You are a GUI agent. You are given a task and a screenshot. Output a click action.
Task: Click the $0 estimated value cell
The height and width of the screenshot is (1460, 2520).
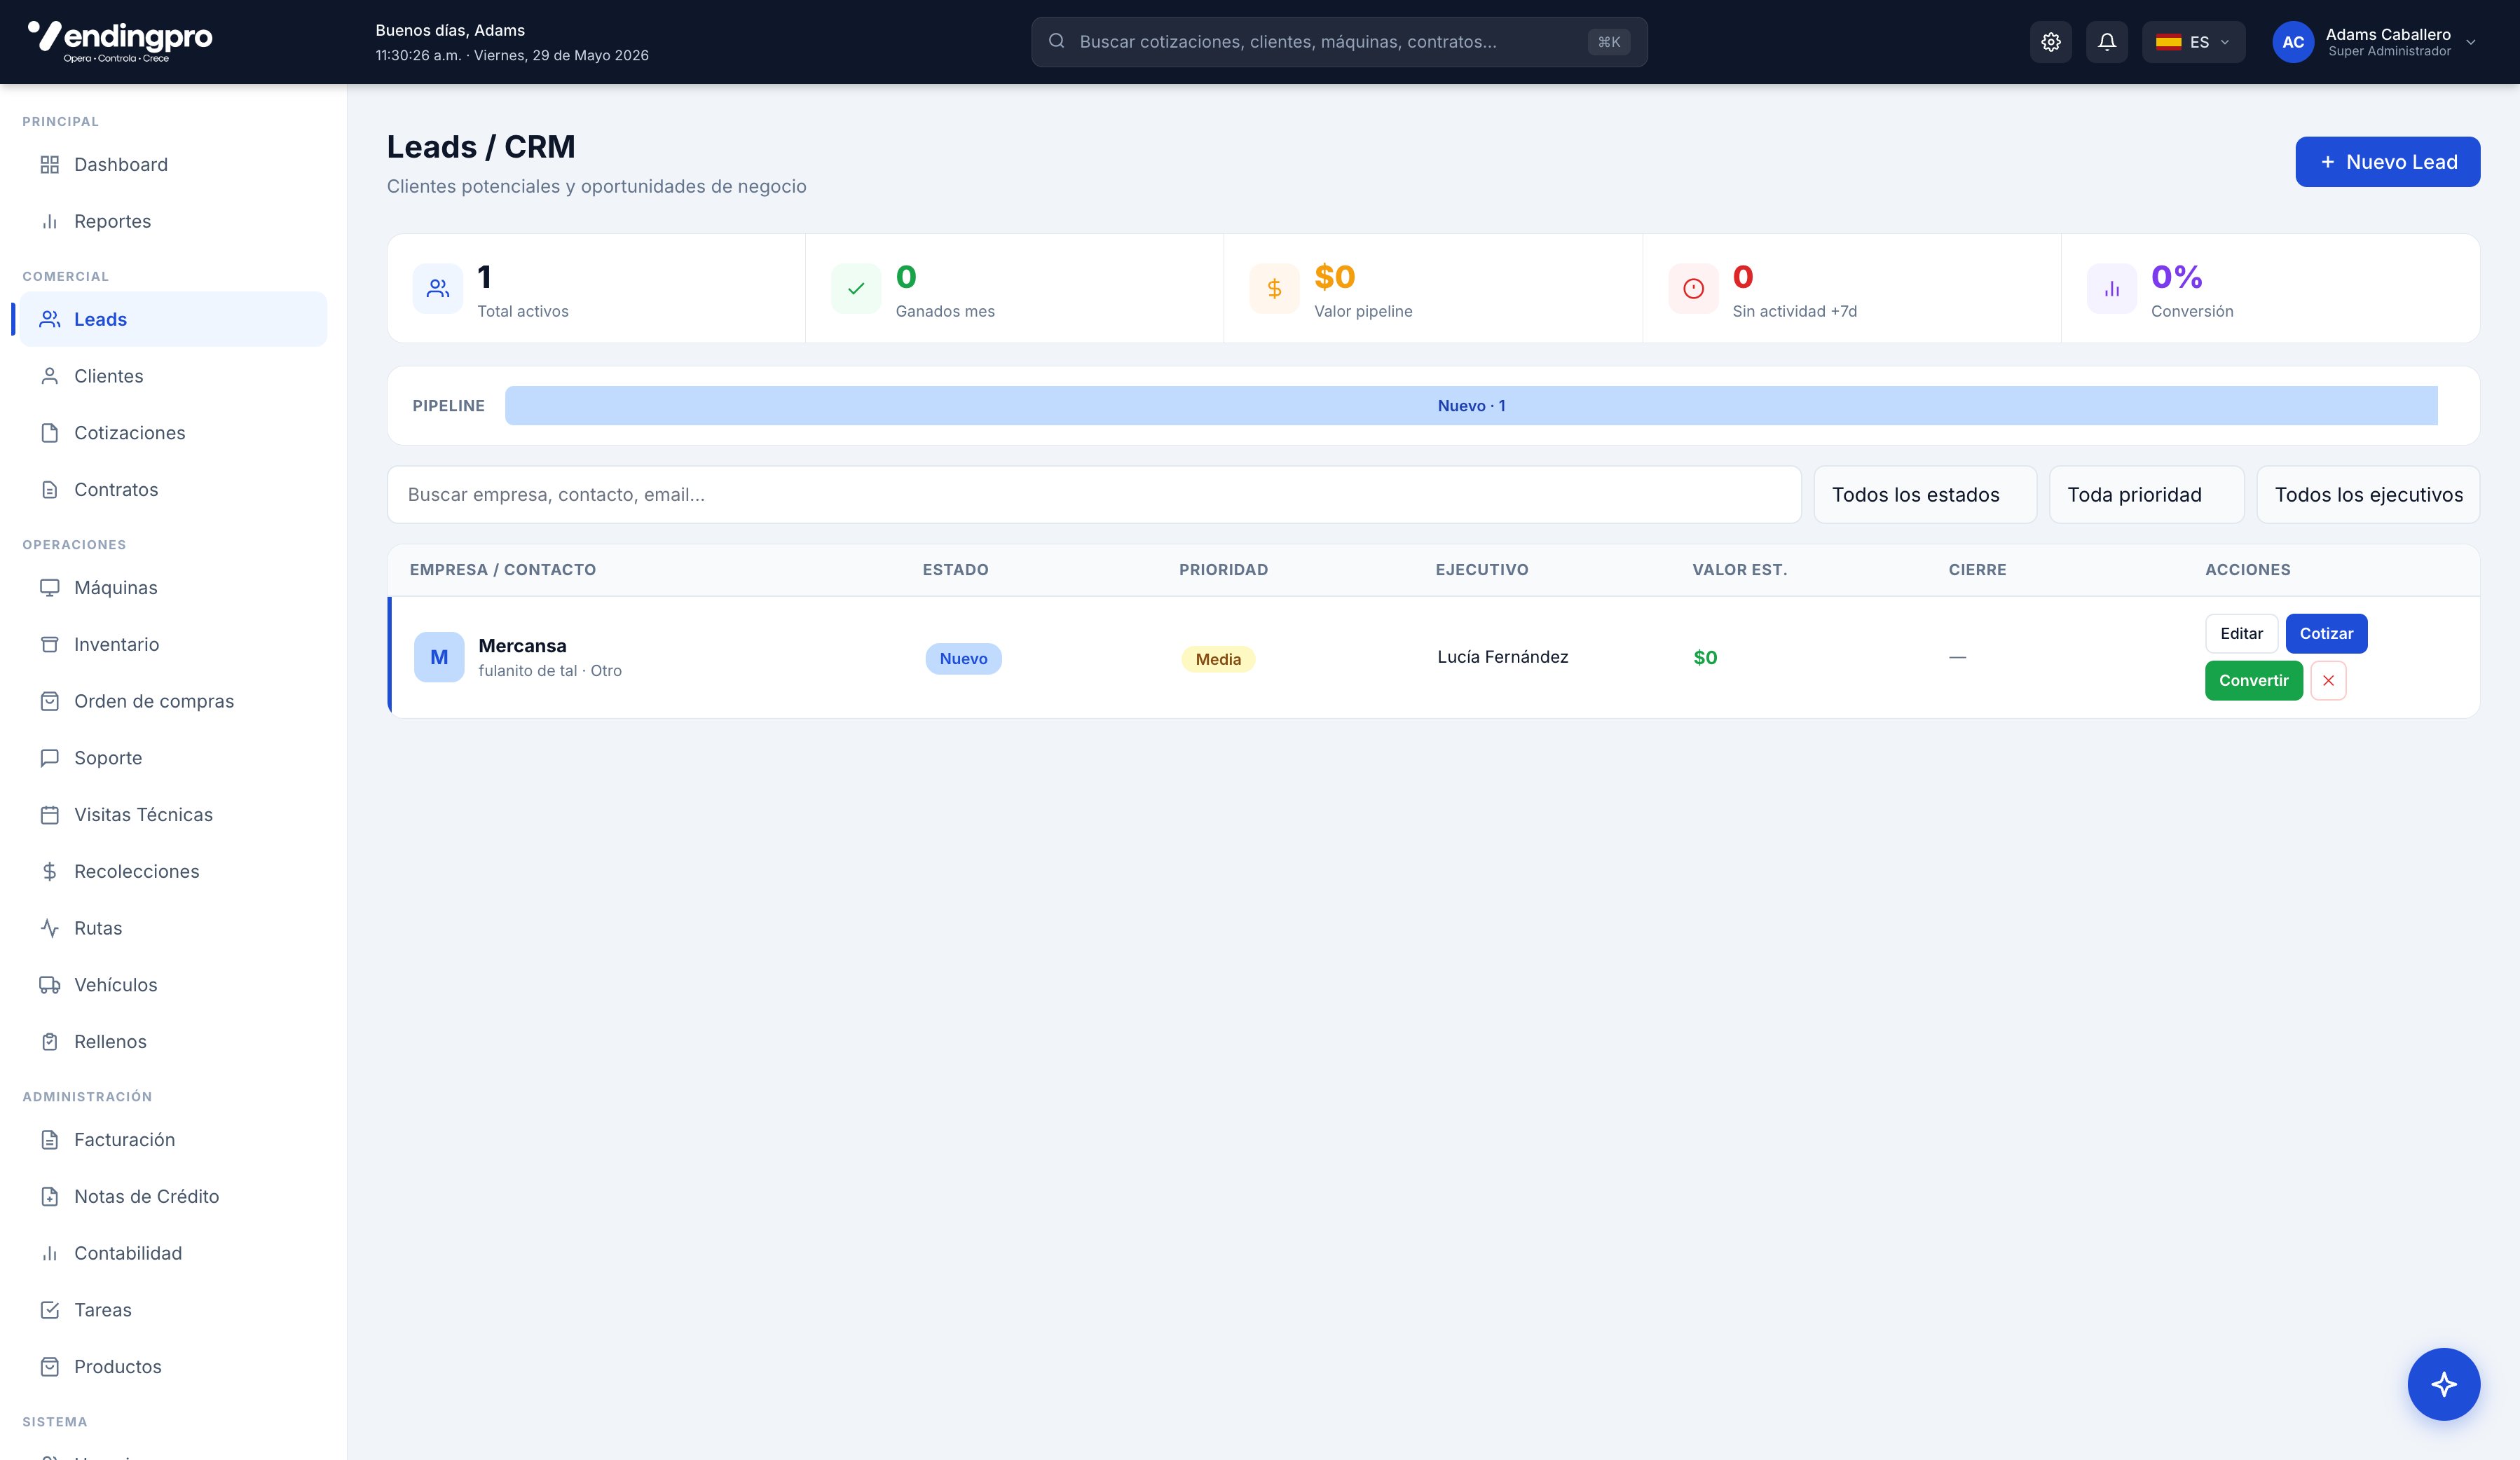tap(1705, 658)
